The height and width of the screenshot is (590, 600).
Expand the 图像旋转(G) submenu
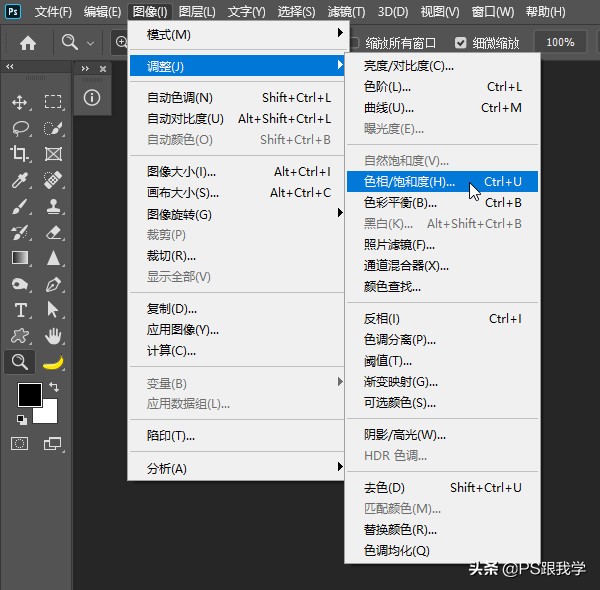237,214
